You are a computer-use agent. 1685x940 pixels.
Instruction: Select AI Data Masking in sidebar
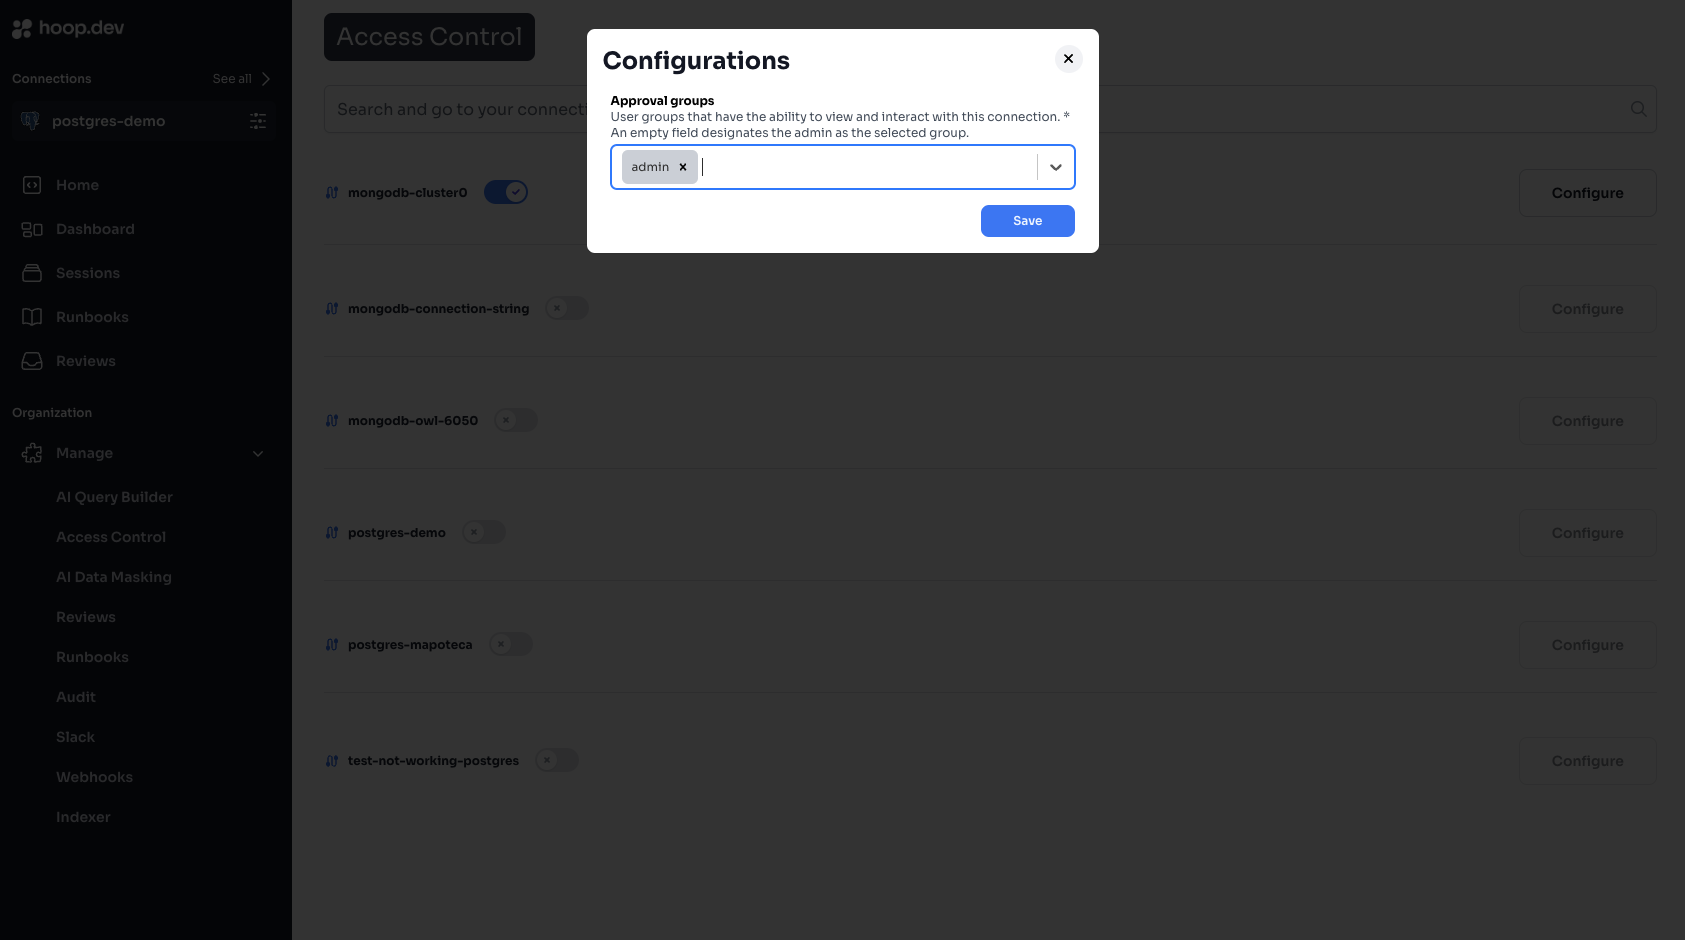pos(114,576)
